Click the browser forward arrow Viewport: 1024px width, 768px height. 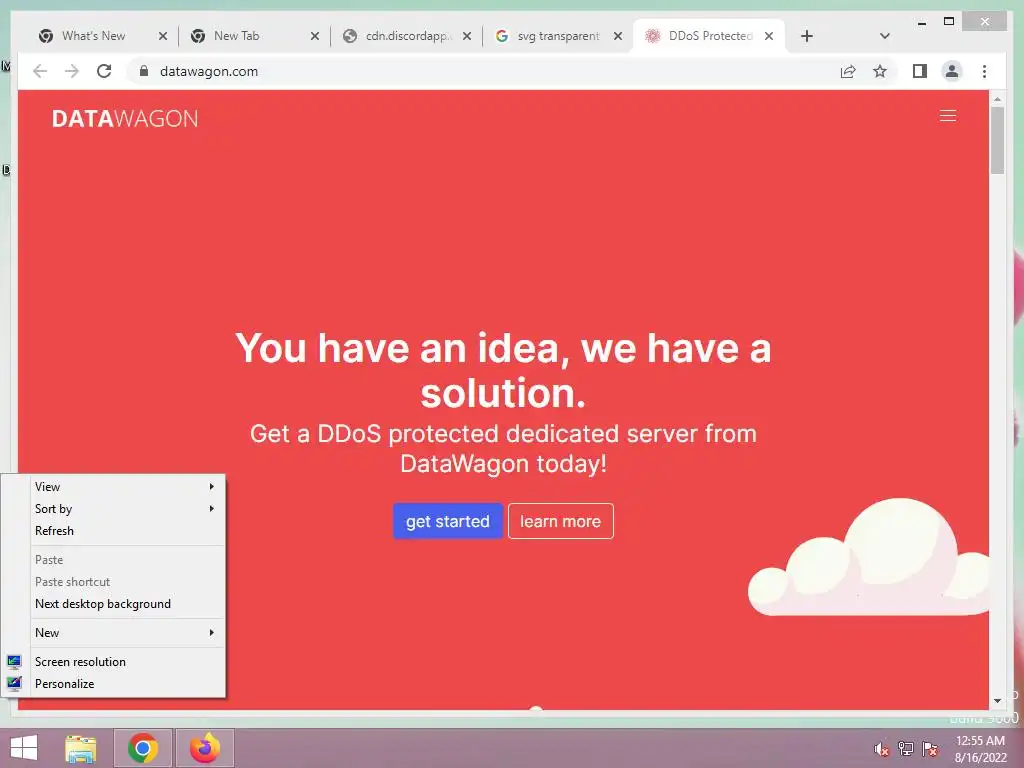(72, 71)
